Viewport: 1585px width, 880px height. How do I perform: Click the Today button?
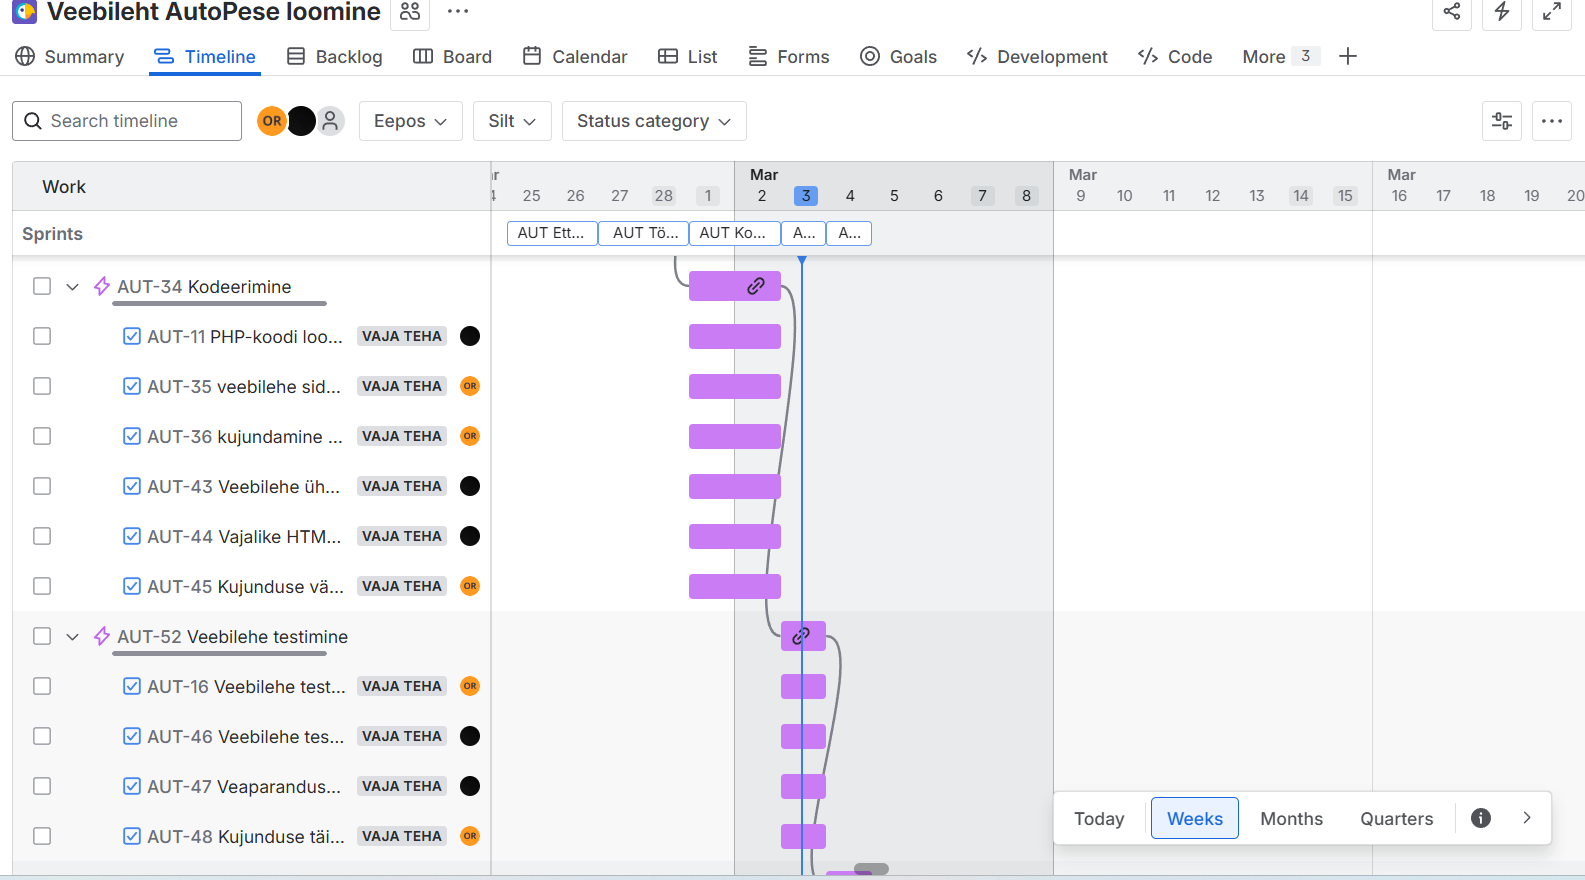point(1099,818)
